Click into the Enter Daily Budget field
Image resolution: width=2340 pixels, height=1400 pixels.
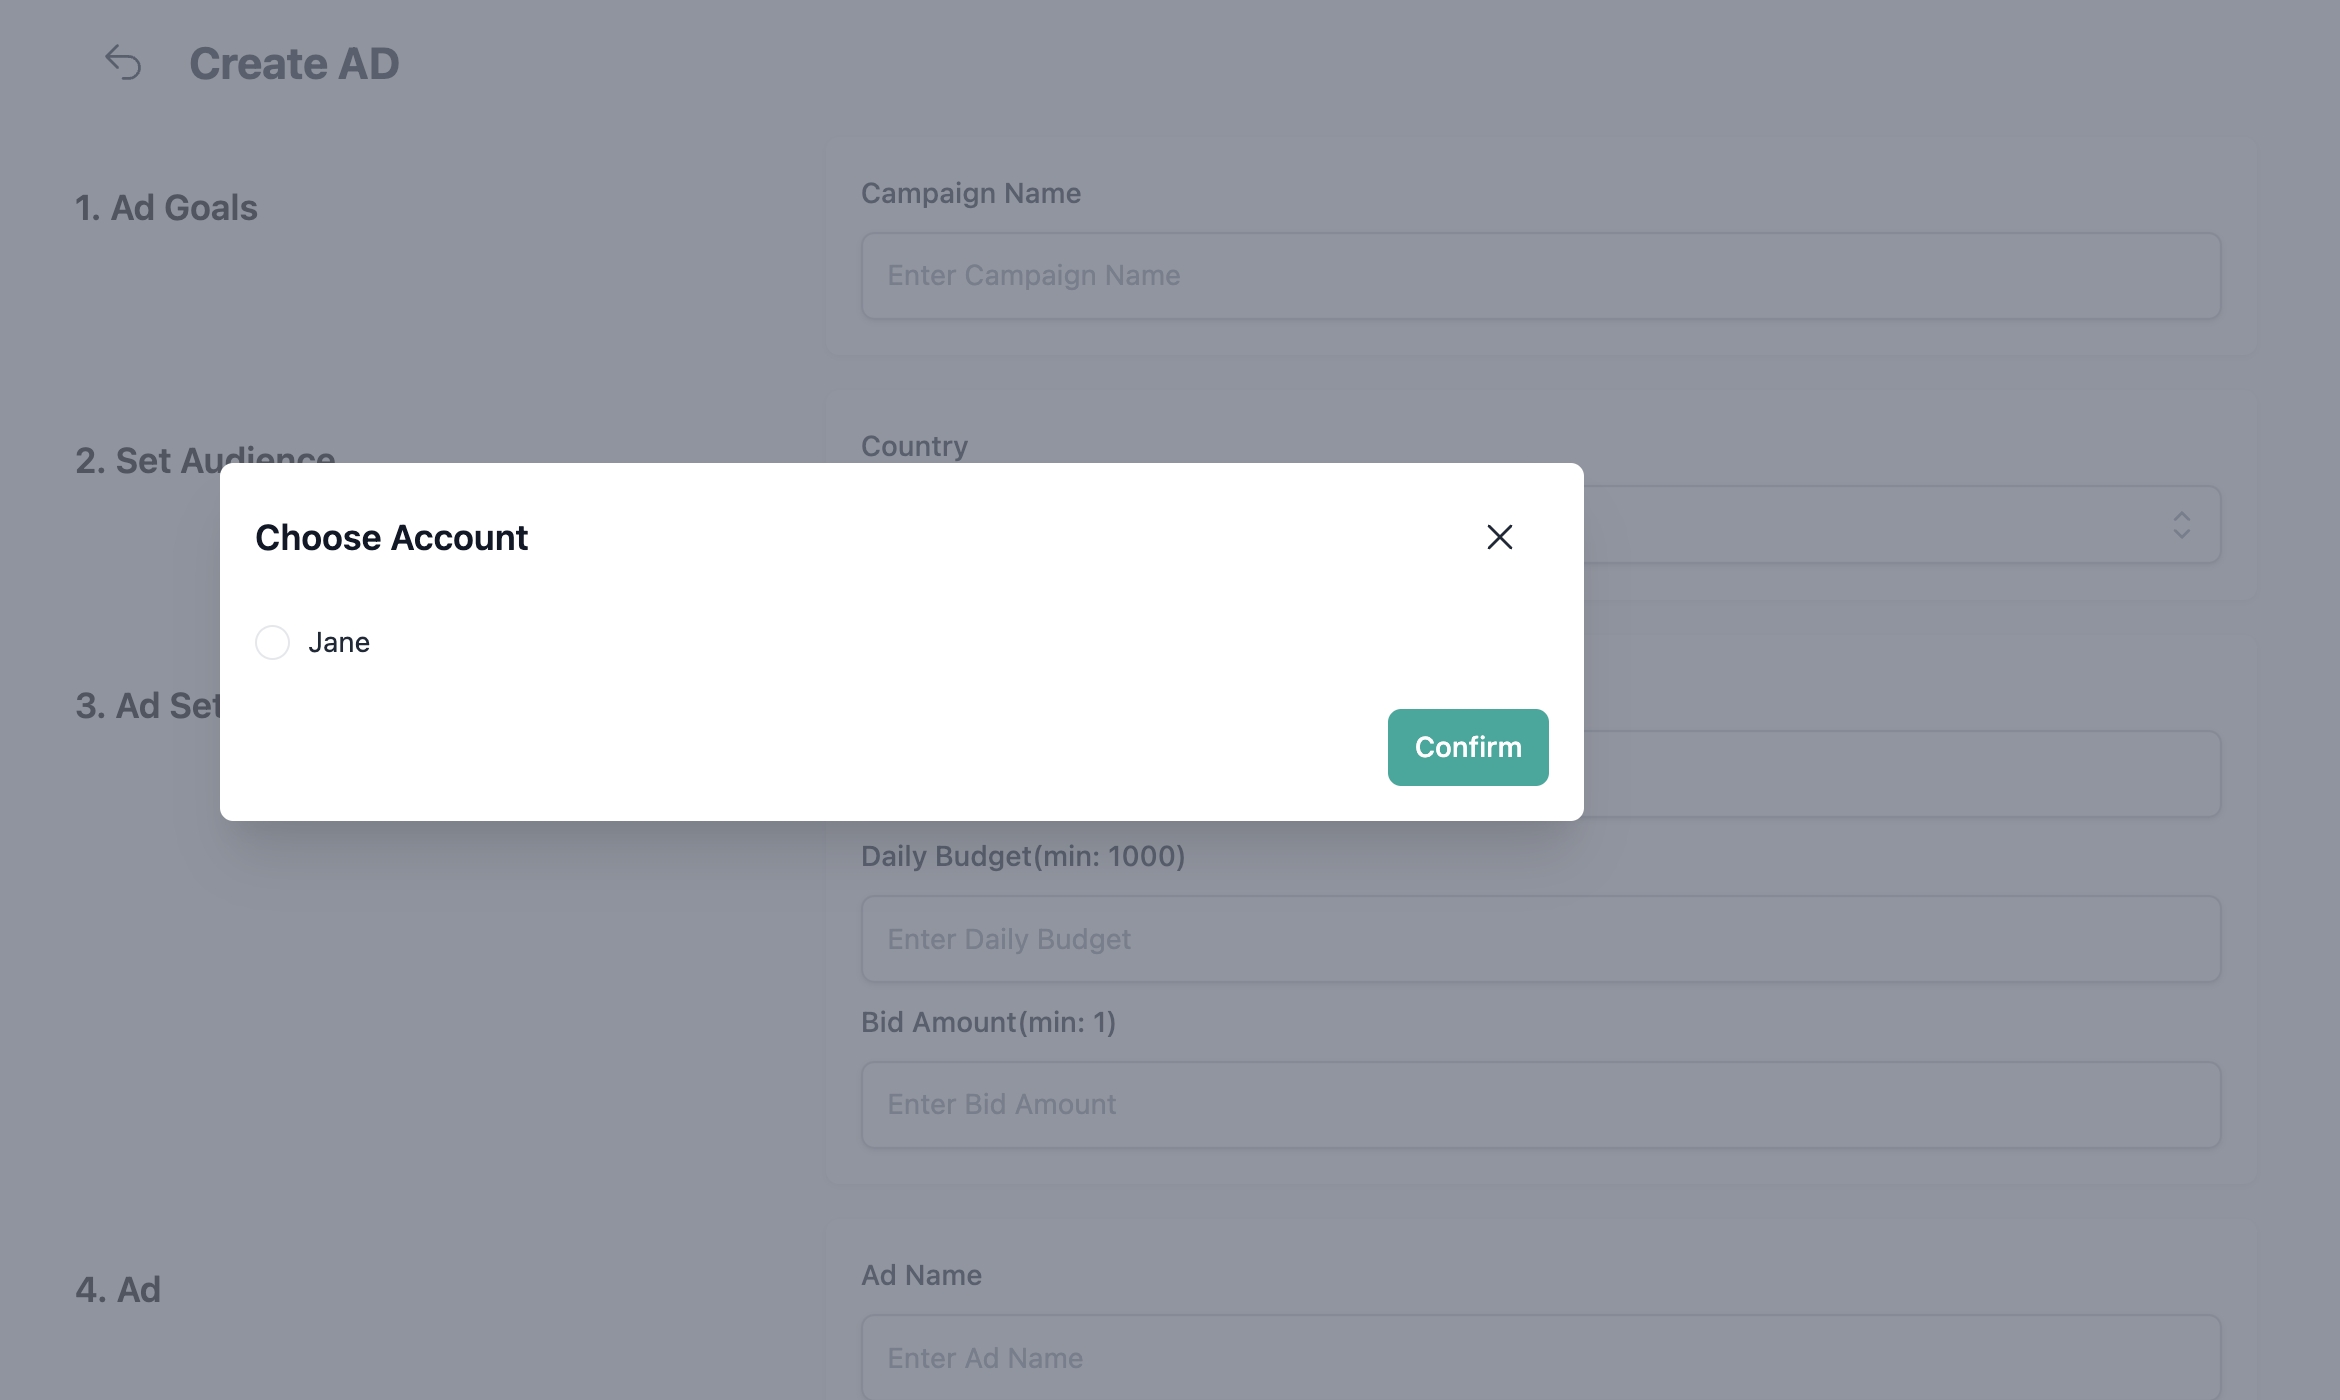click(1540, 939)
